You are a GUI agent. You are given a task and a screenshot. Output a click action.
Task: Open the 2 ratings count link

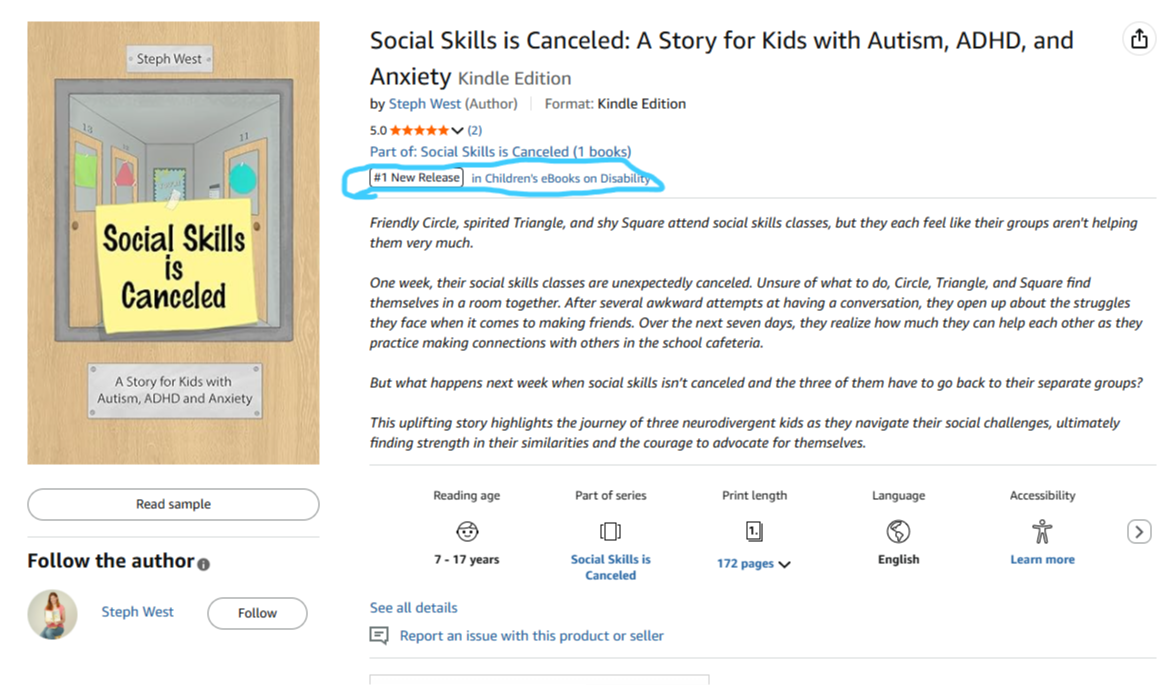pyautogui.click(x=474, y=130)
